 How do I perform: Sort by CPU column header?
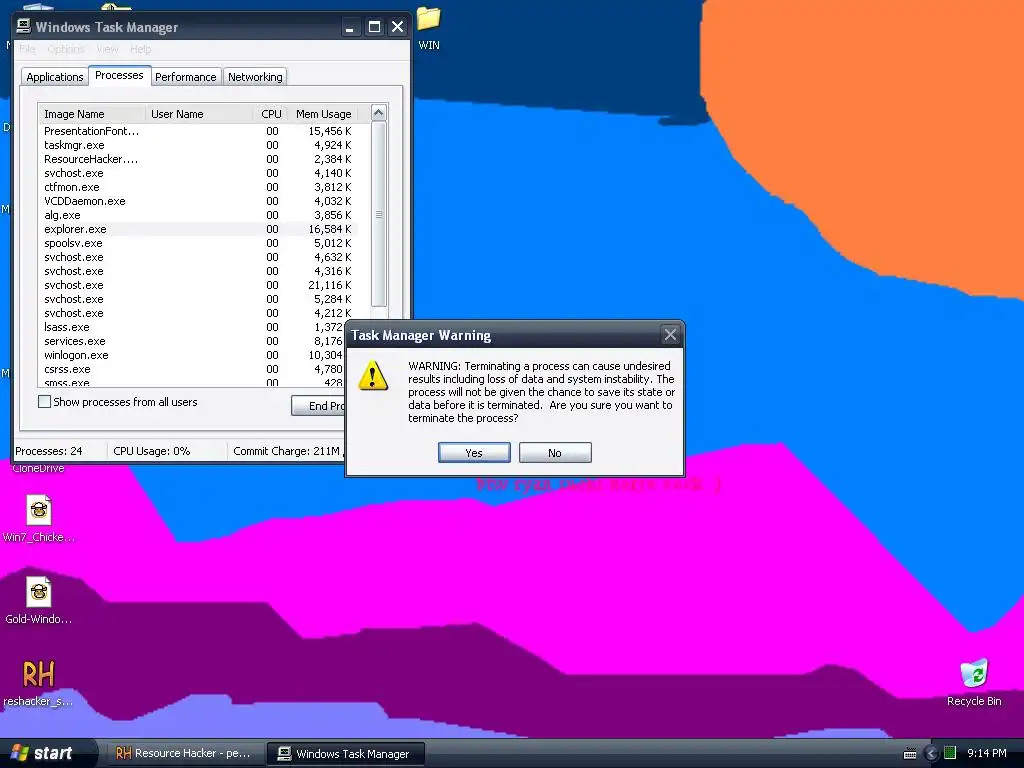click(270, 114)
